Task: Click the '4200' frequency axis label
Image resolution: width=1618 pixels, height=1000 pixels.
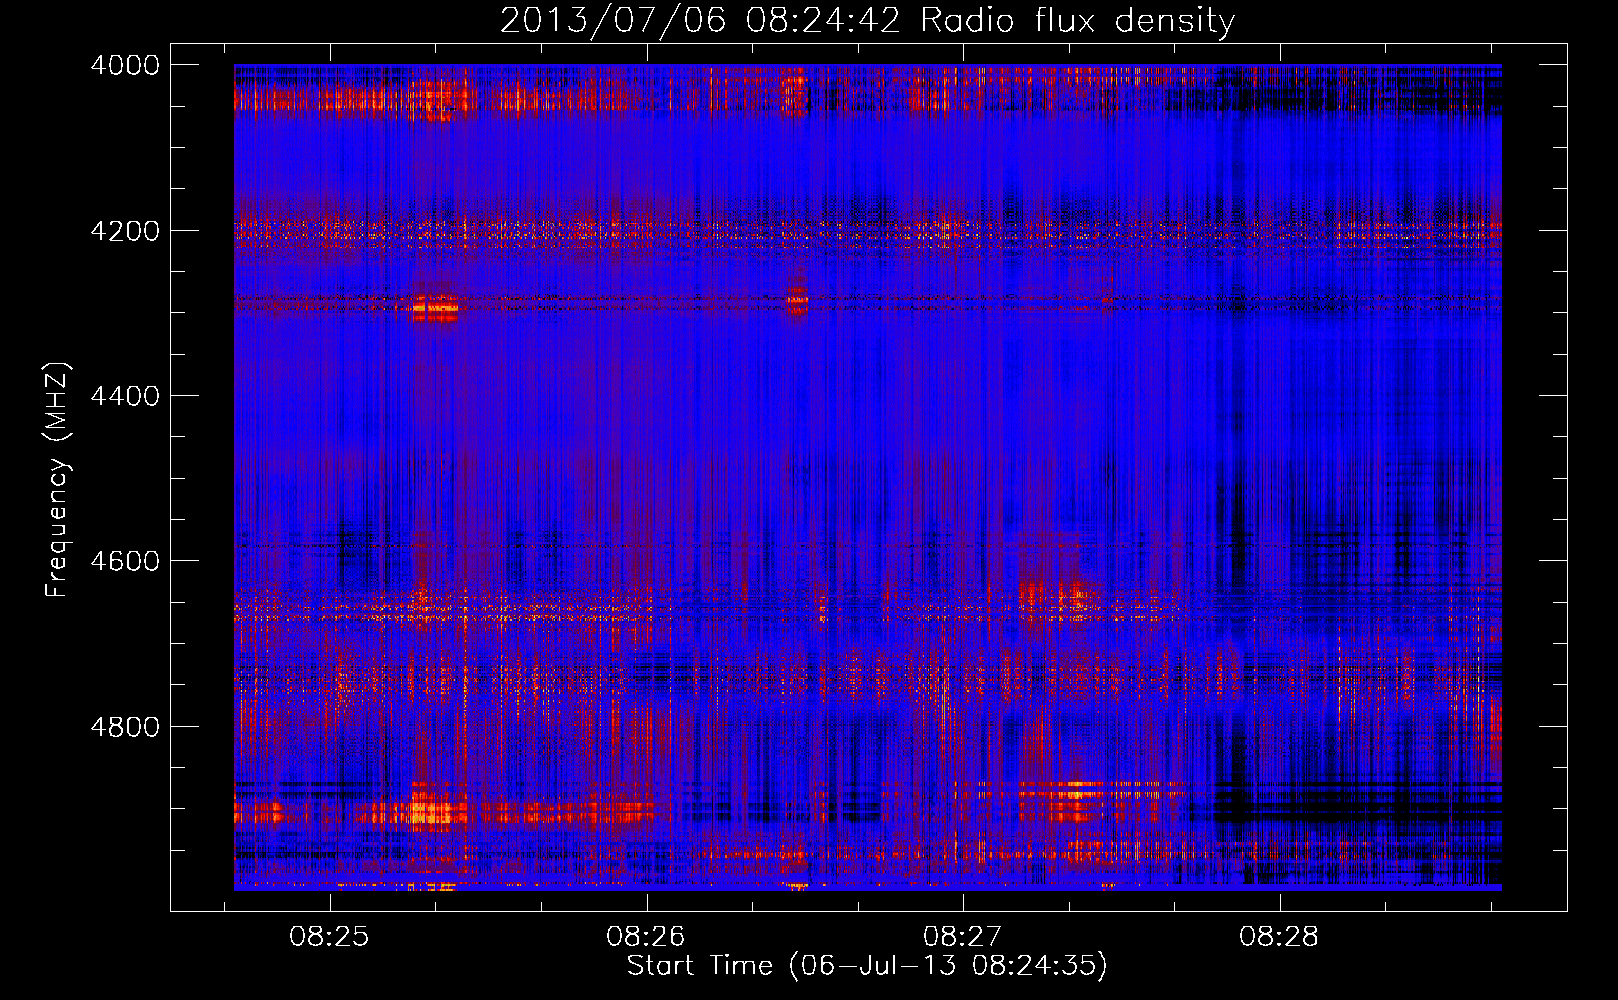Action: point(125,230)
